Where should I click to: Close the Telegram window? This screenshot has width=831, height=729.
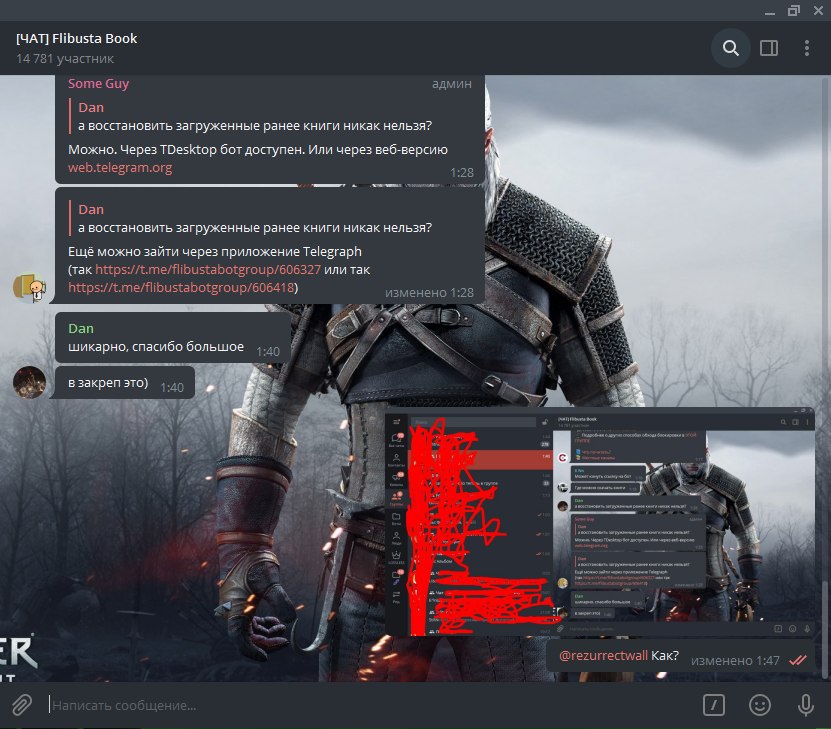818,11
